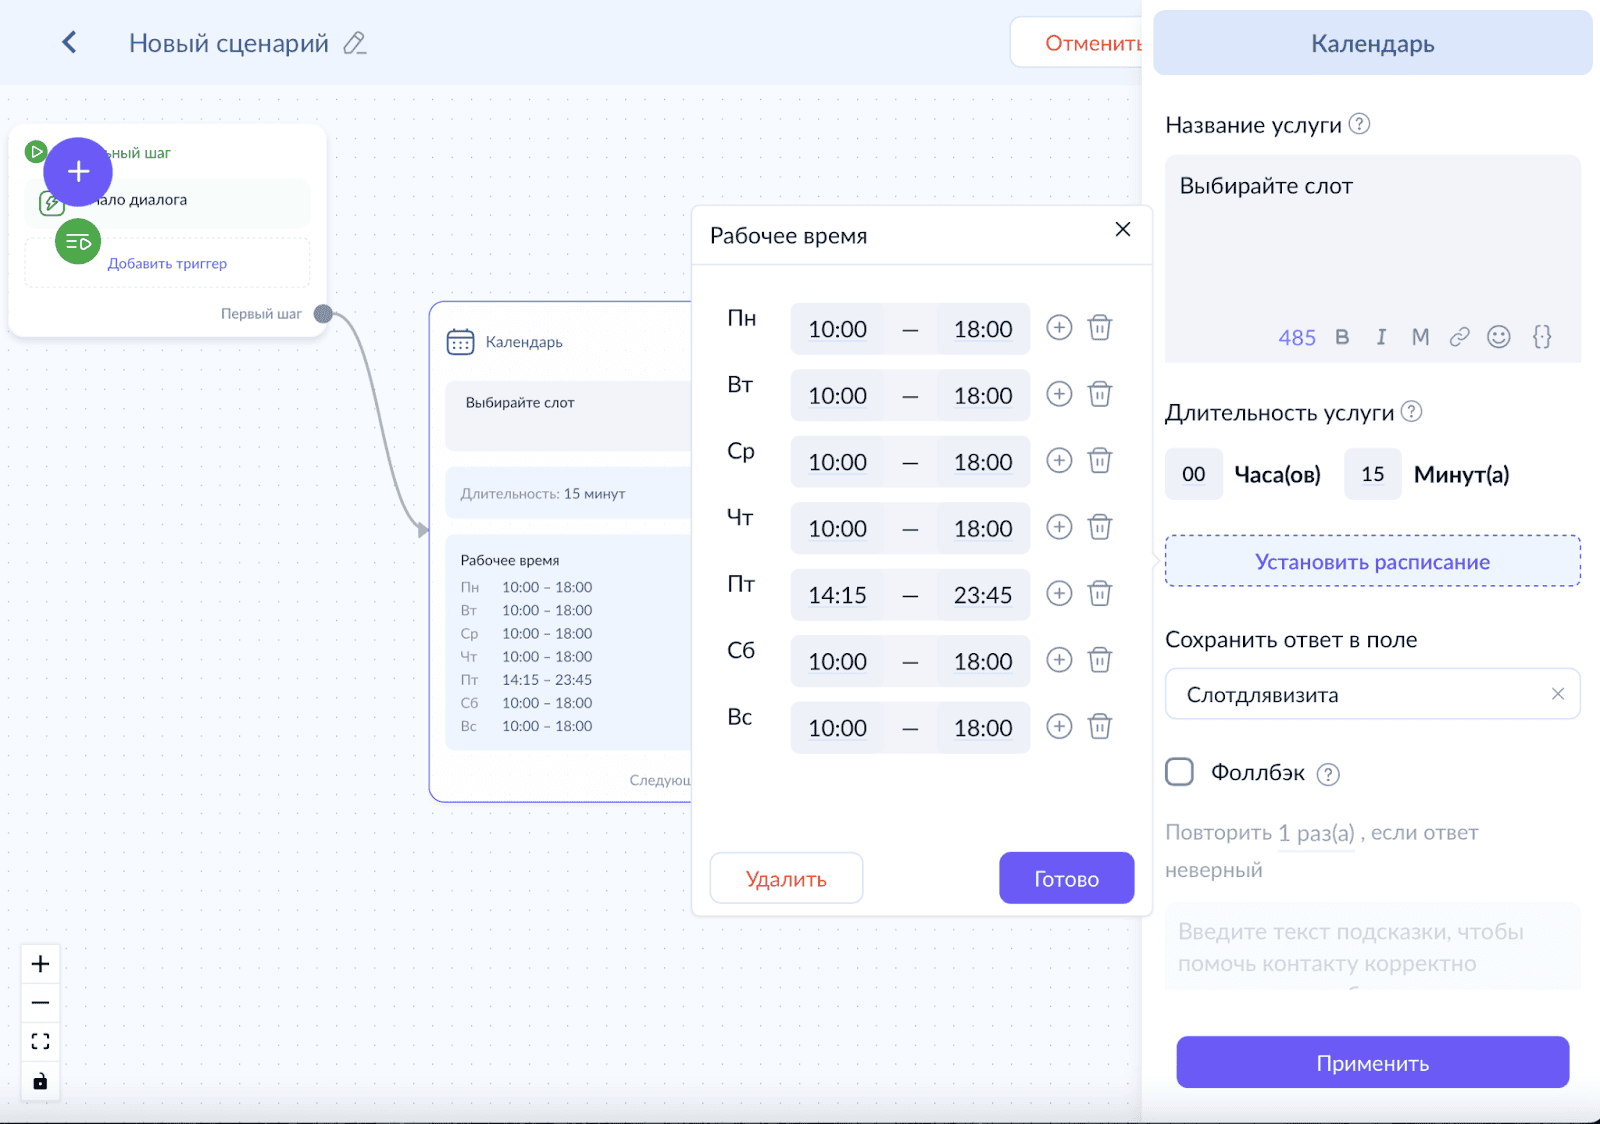Delete Вт working hours row
Image resolution: width=1600 pixels, height=1124 pixels.
(x=1100, y=394)
